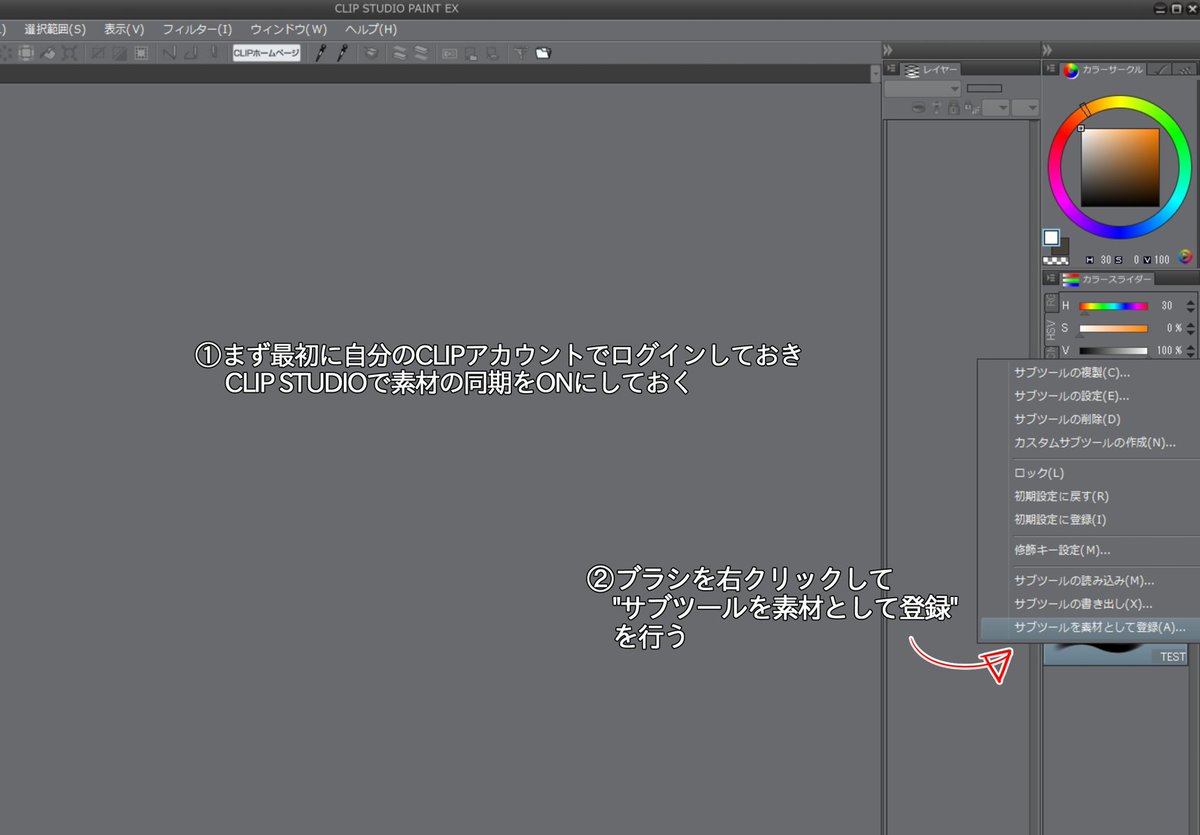Open the layer blending mode dropdown

click(x=922, y=88)
